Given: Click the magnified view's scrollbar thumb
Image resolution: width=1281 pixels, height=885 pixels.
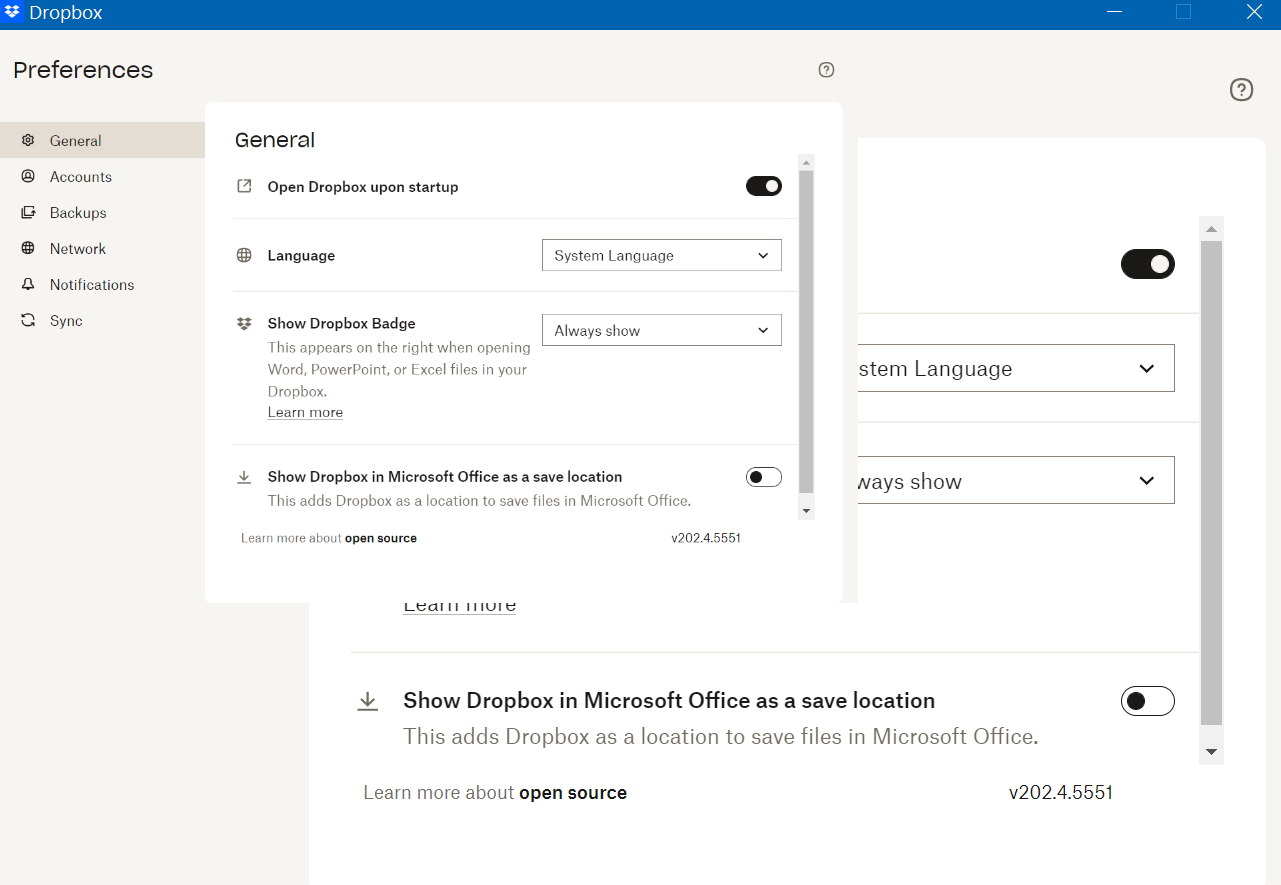Looking at the screenshot, I should [1211, 482].
